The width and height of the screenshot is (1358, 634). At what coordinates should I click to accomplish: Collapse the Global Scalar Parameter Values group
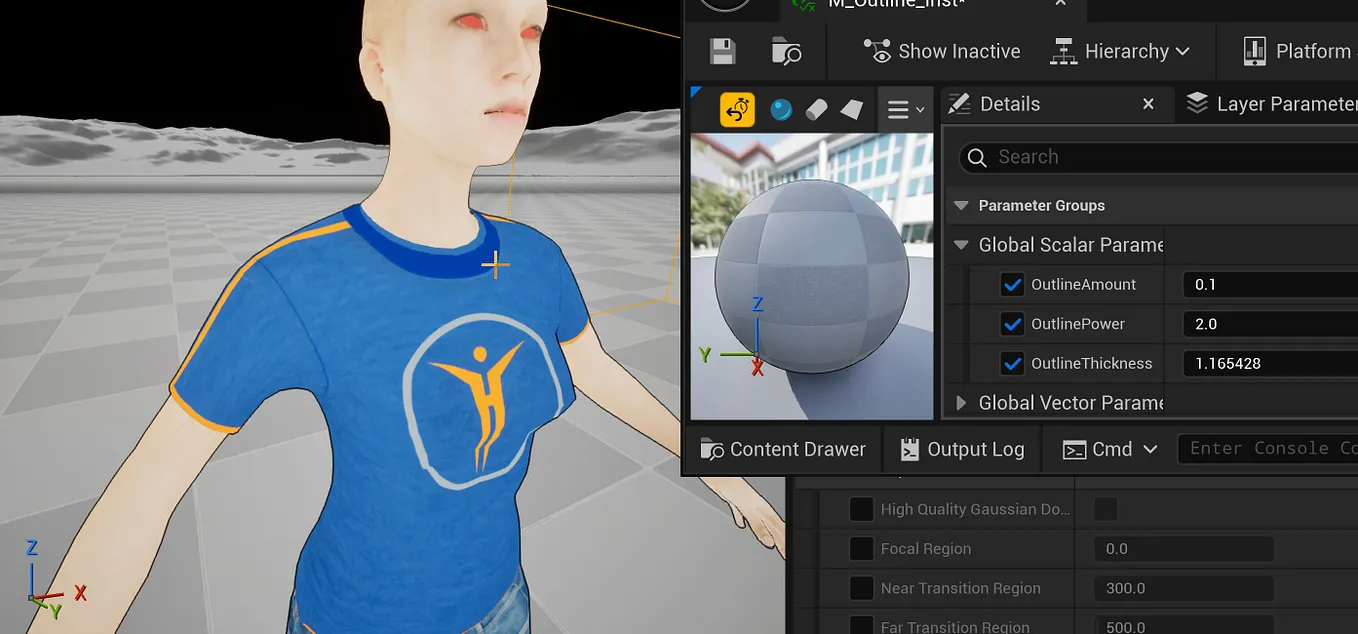[961, 244]
